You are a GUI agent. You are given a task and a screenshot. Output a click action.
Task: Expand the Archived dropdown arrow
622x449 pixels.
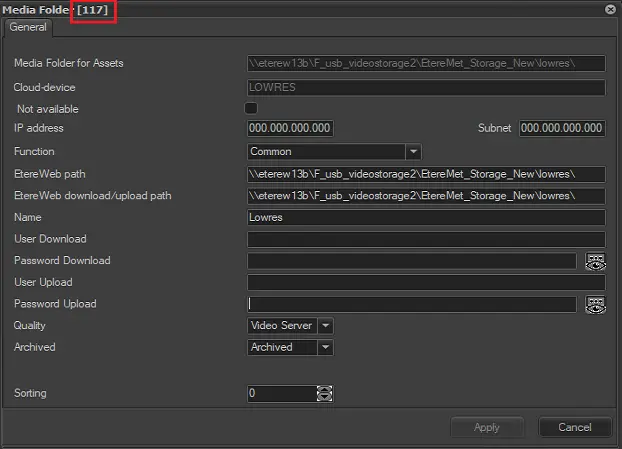324,348
